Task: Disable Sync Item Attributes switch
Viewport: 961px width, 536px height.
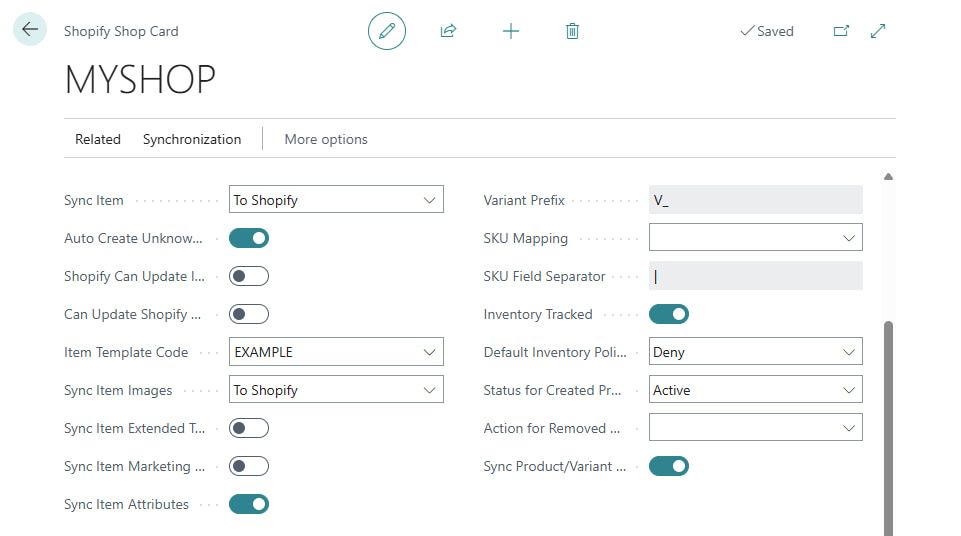Action: (x=249, y=504)
